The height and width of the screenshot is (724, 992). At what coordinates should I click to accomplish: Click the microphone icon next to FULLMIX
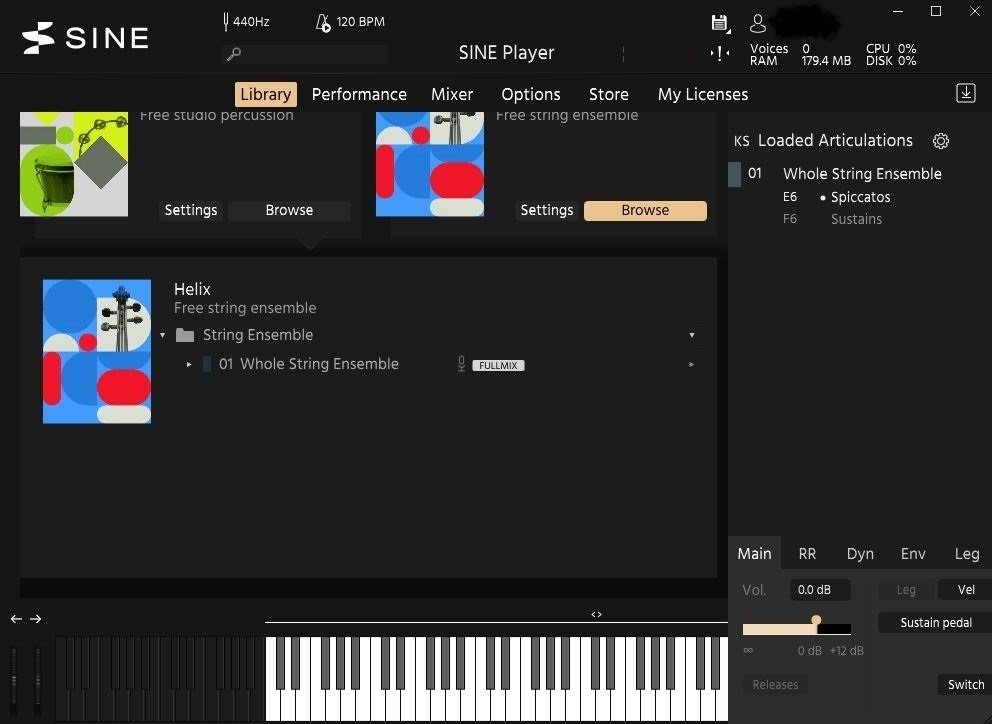(x=460, y=364)
